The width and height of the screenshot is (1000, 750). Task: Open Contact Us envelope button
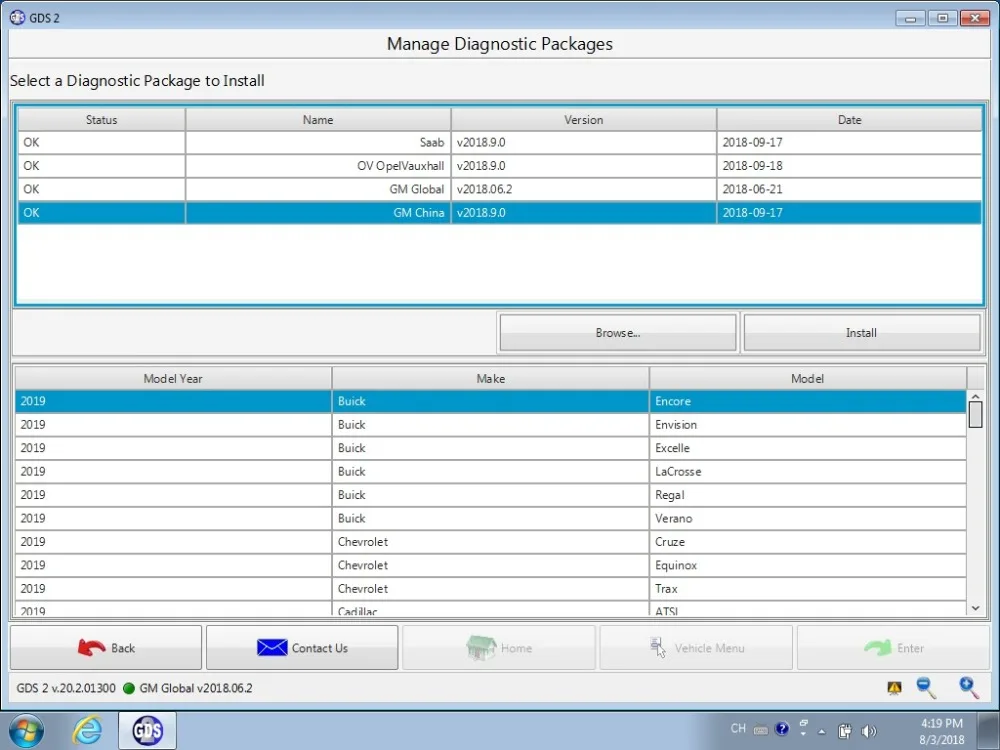click(x=302, y=648)
